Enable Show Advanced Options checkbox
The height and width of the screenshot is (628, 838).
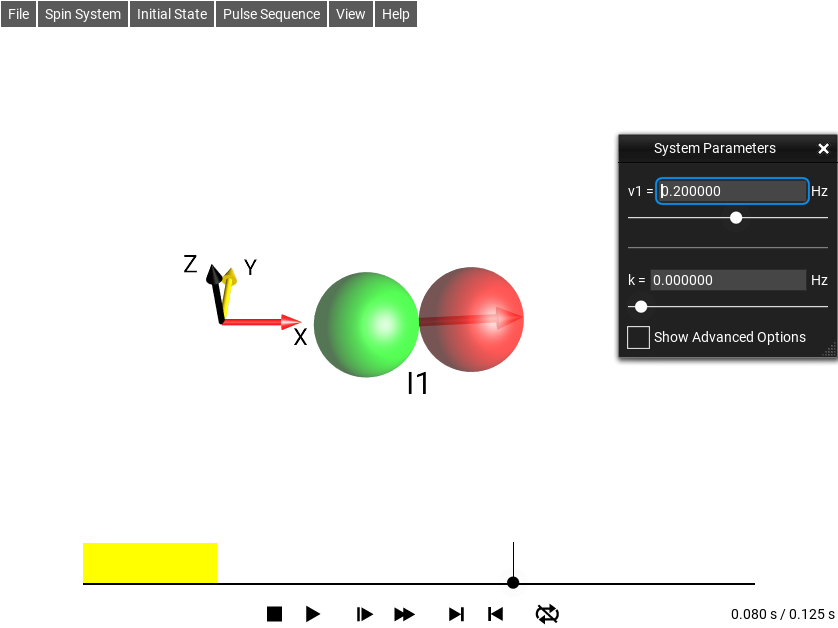tap(638, 337)
